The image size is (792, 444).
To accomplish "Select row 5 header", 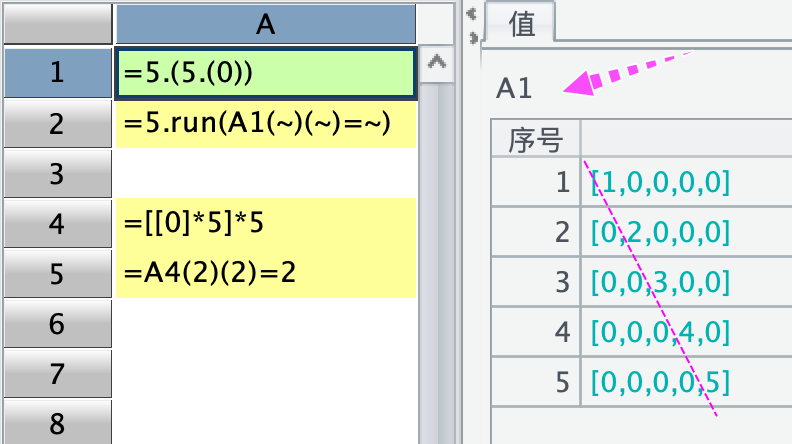I will point(58,273).
